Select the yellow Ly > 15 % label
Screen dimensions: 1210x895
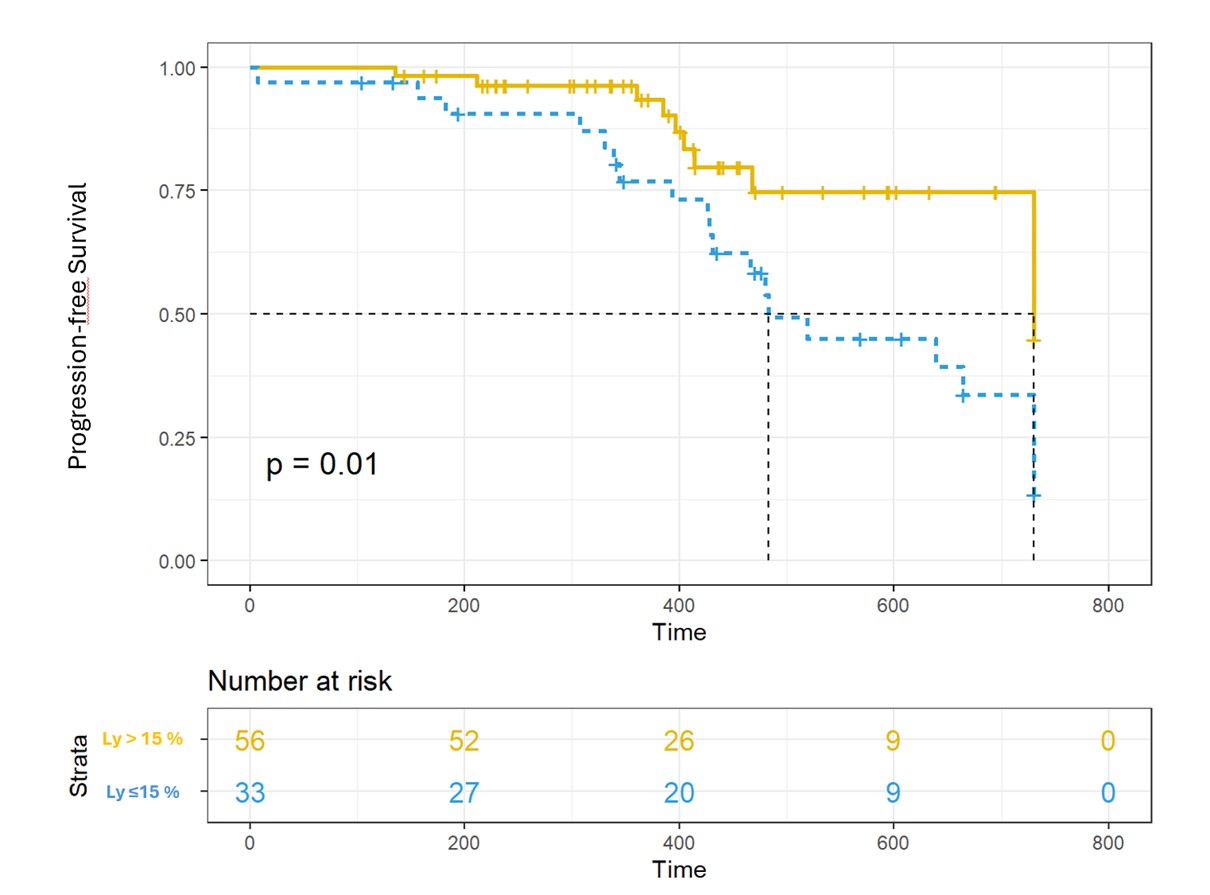[x=143, y=740]
